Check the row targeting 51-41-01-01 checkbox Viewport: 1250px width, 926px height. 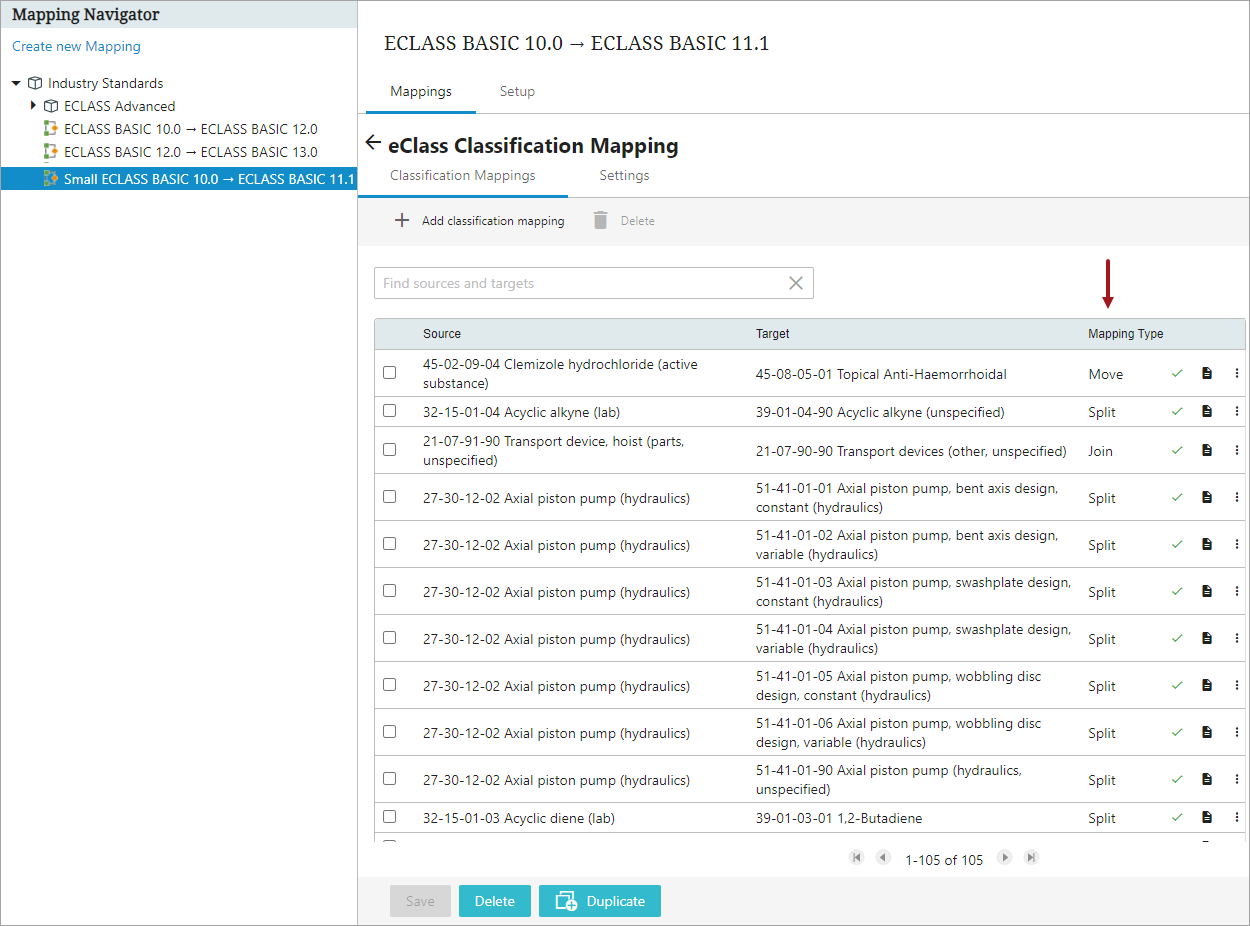390,496
